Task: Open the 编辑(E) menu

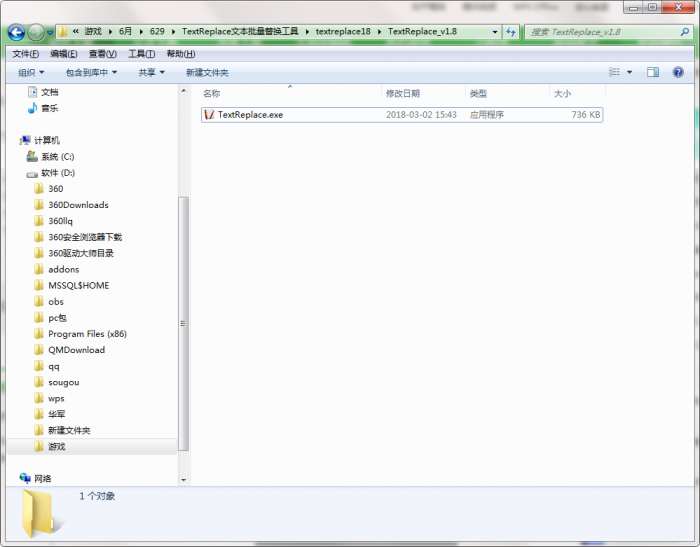Action: click(x=64, y=54)
